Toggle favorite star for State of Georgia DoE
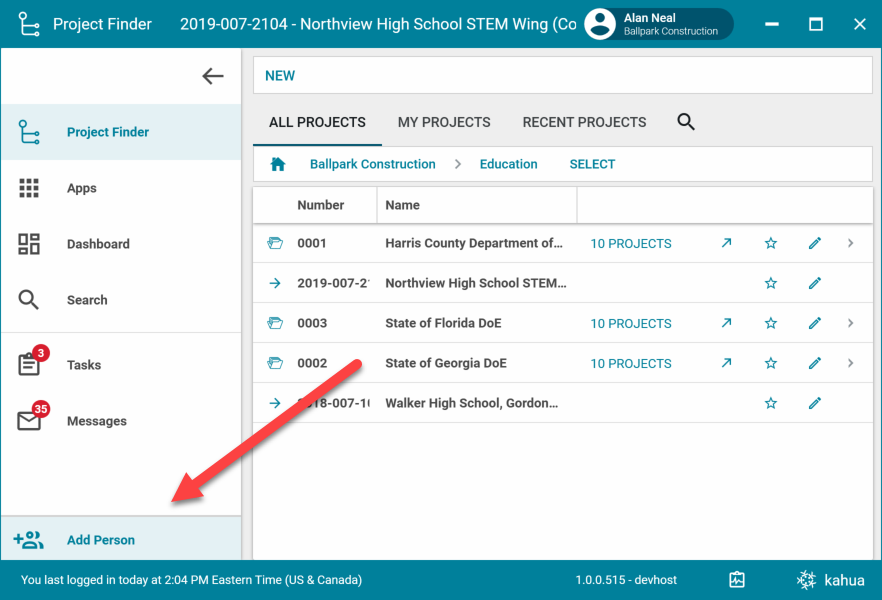Viewport: 882px width, 600px height. coord(770,363)
